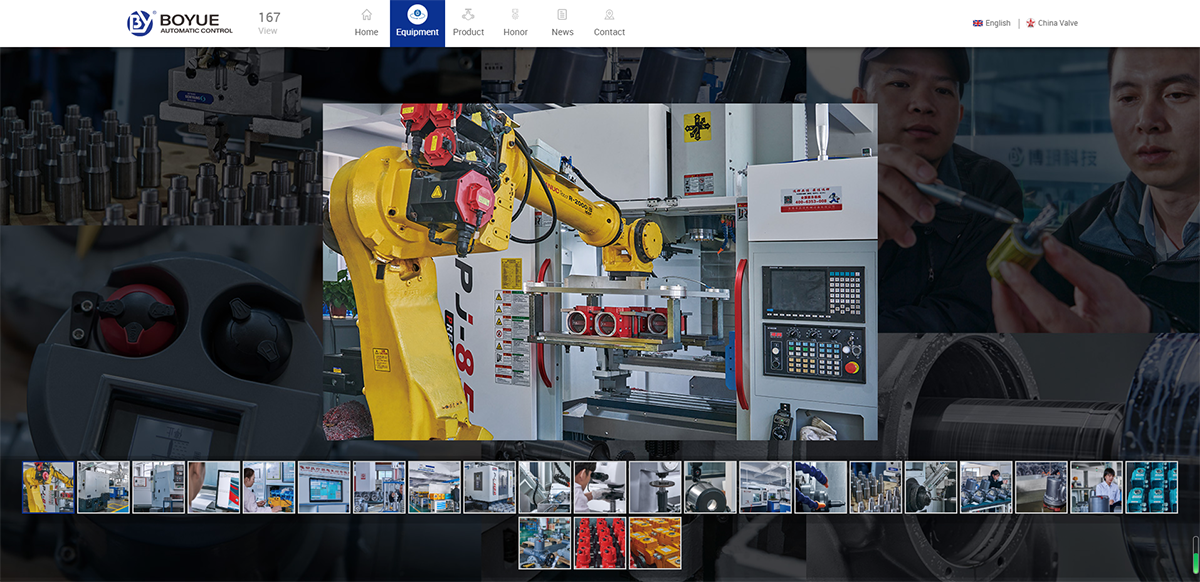
Task: Select the orange actuators thumbnail
Action: pos(655,543)
